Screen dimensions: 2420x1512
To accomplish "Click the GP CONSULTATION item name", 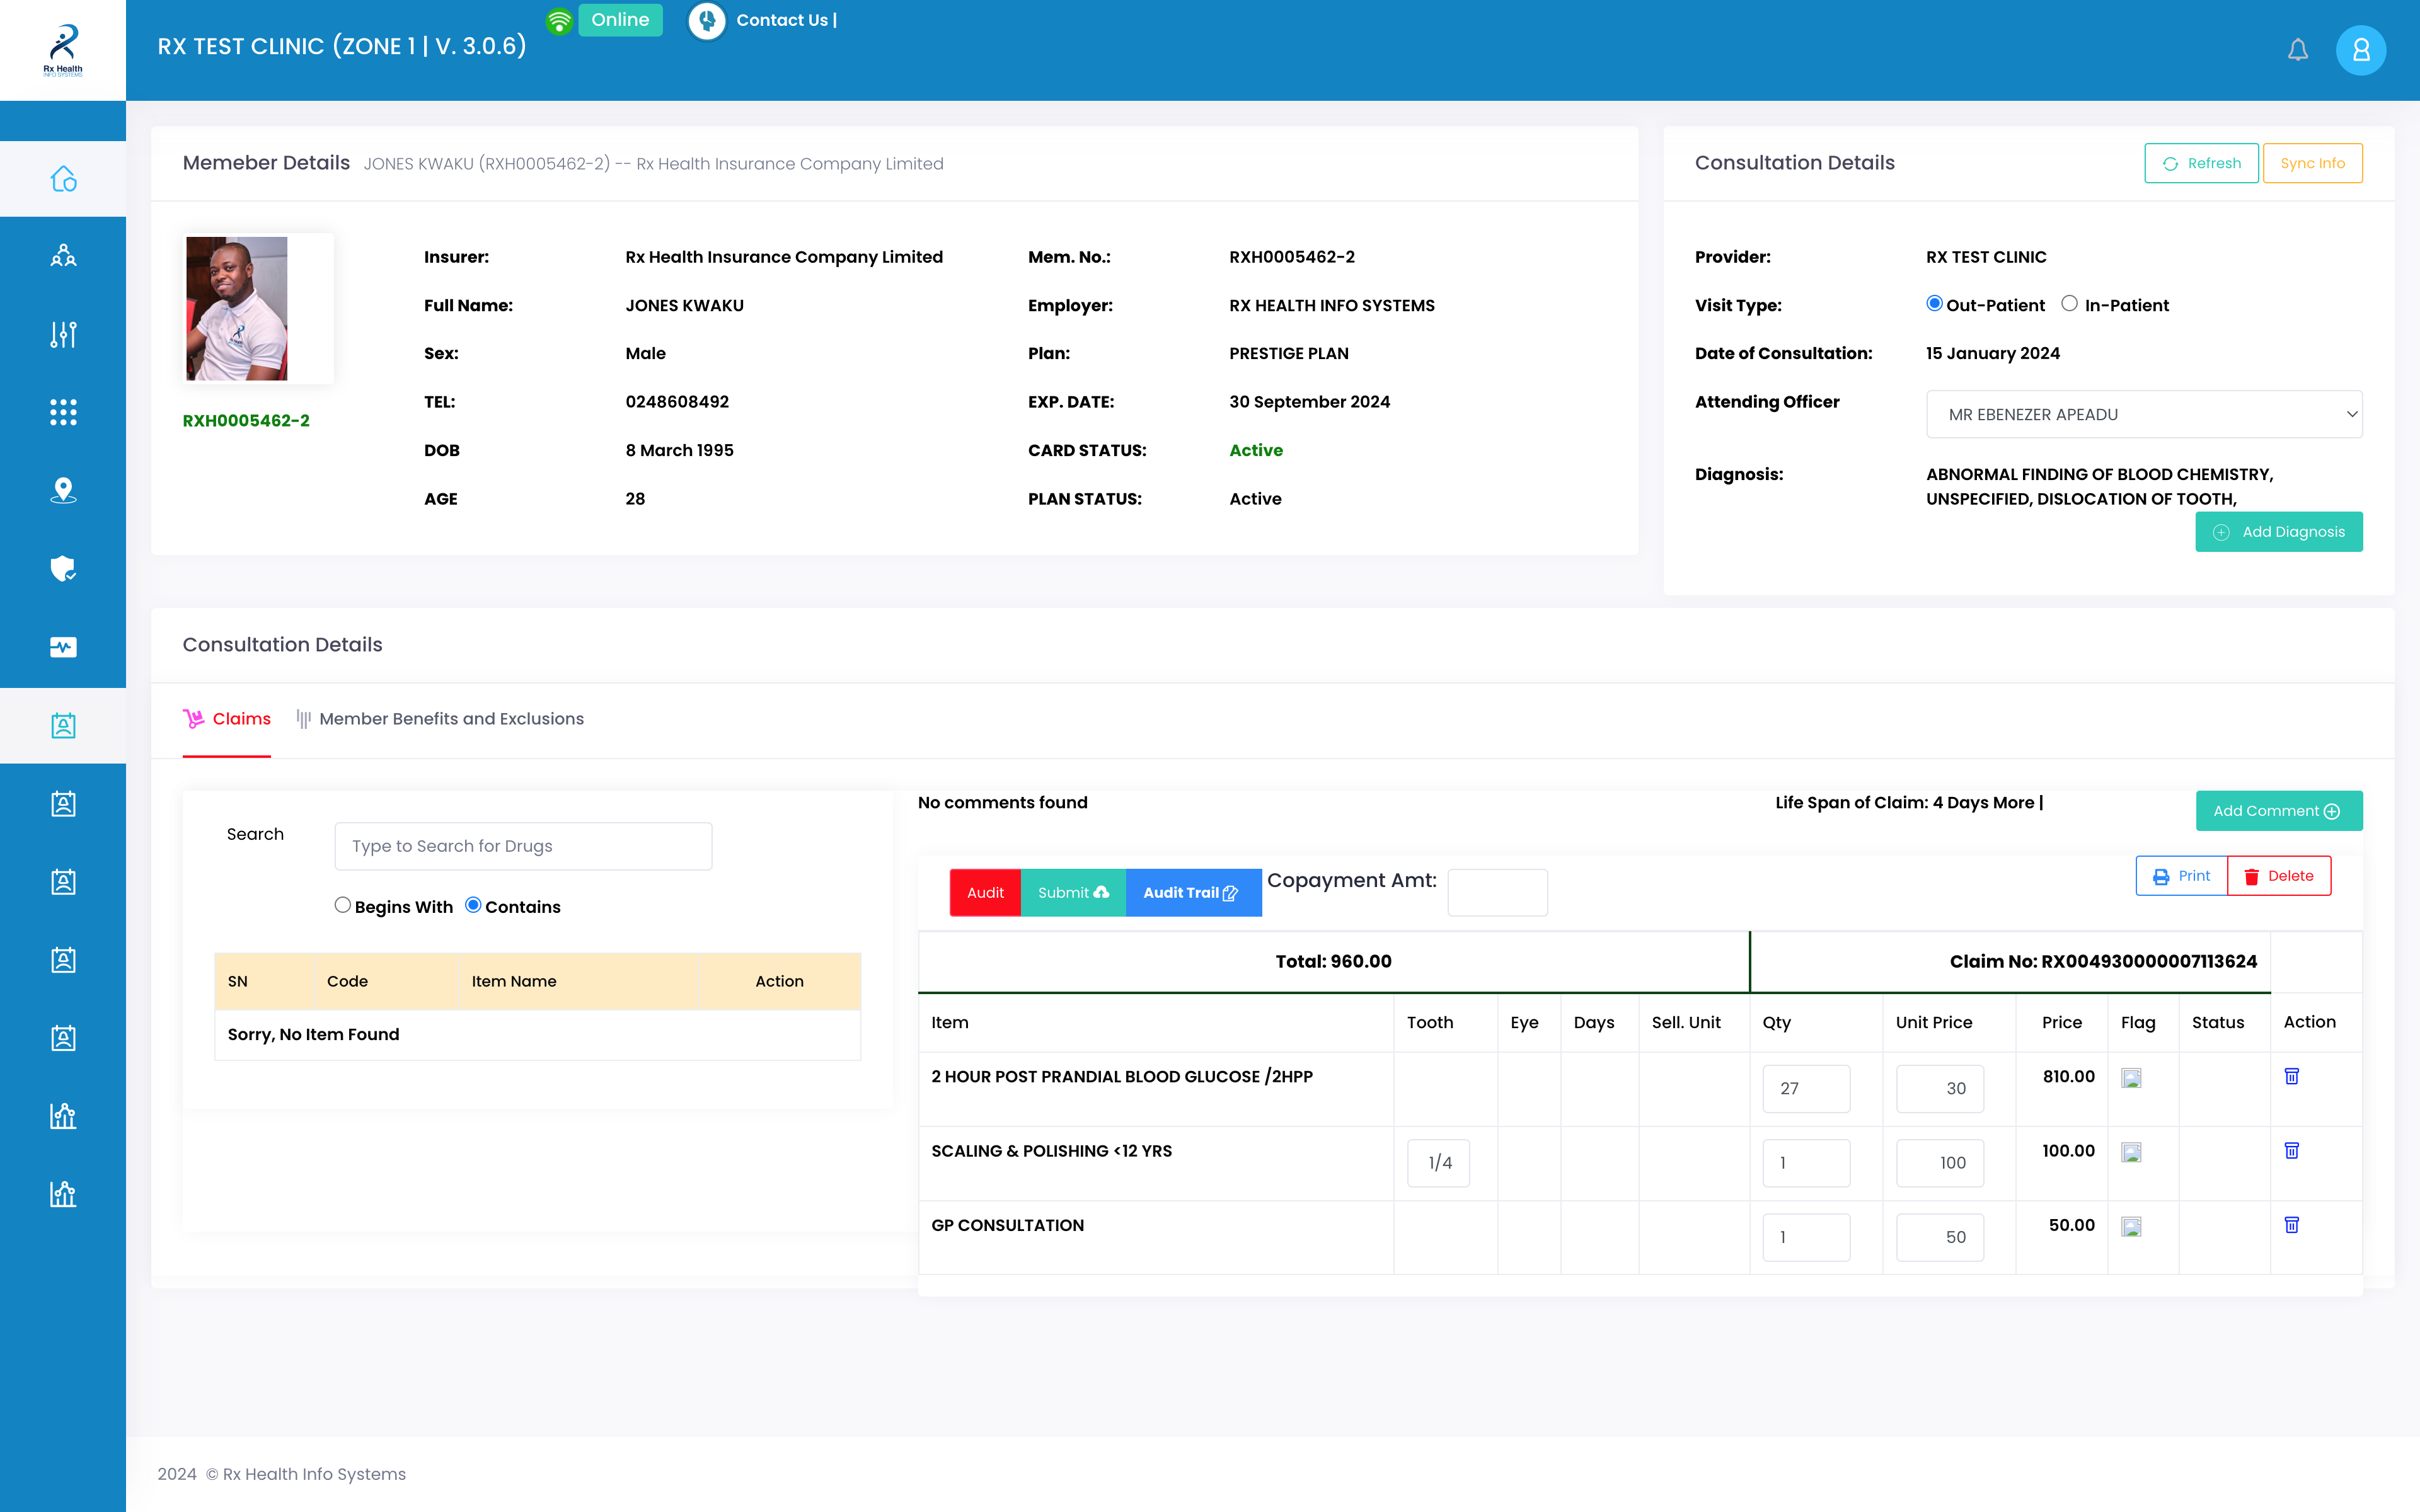I will (x=1007, y=1225).
